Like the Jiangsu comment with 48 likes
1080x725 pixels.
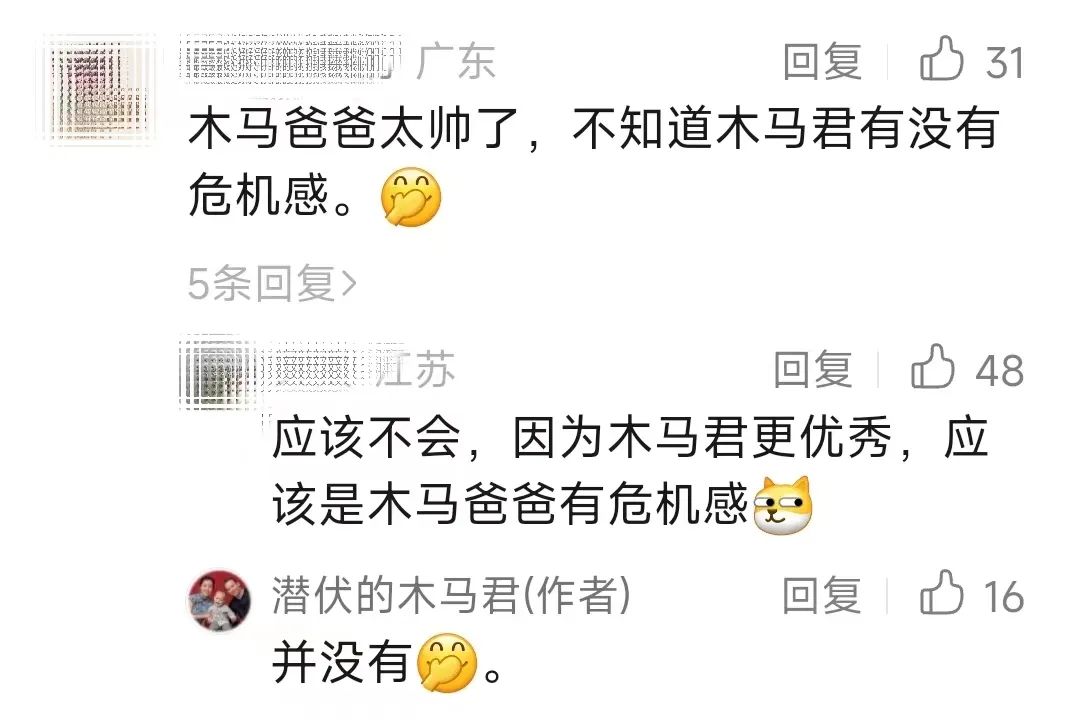pyautogui.click(x=933, y=367)
